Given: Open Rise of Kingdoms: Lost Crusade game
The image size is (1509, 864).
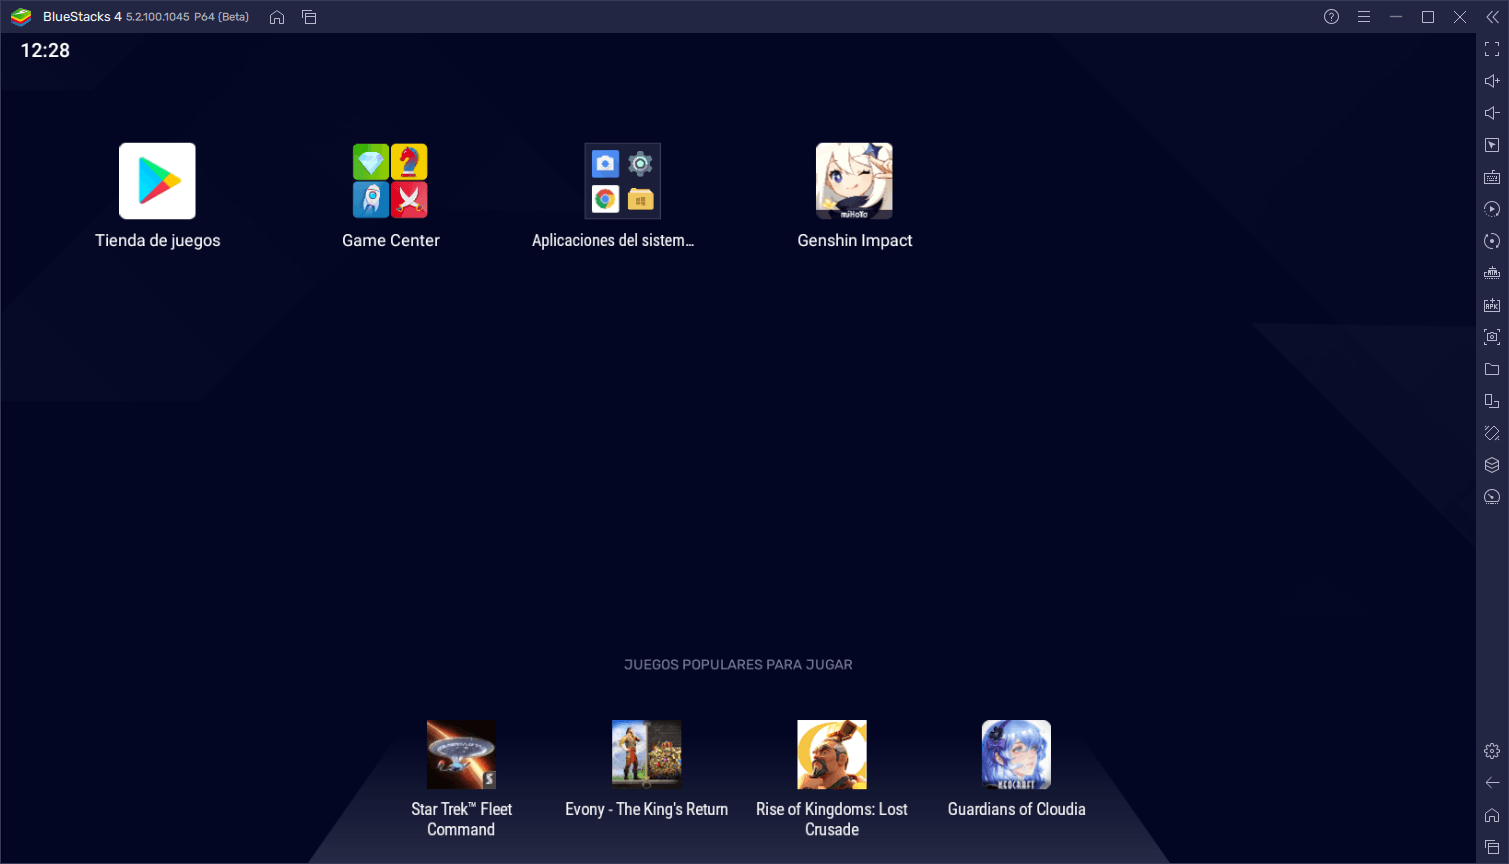Looking at the screenshot, I should pos(832,755).
